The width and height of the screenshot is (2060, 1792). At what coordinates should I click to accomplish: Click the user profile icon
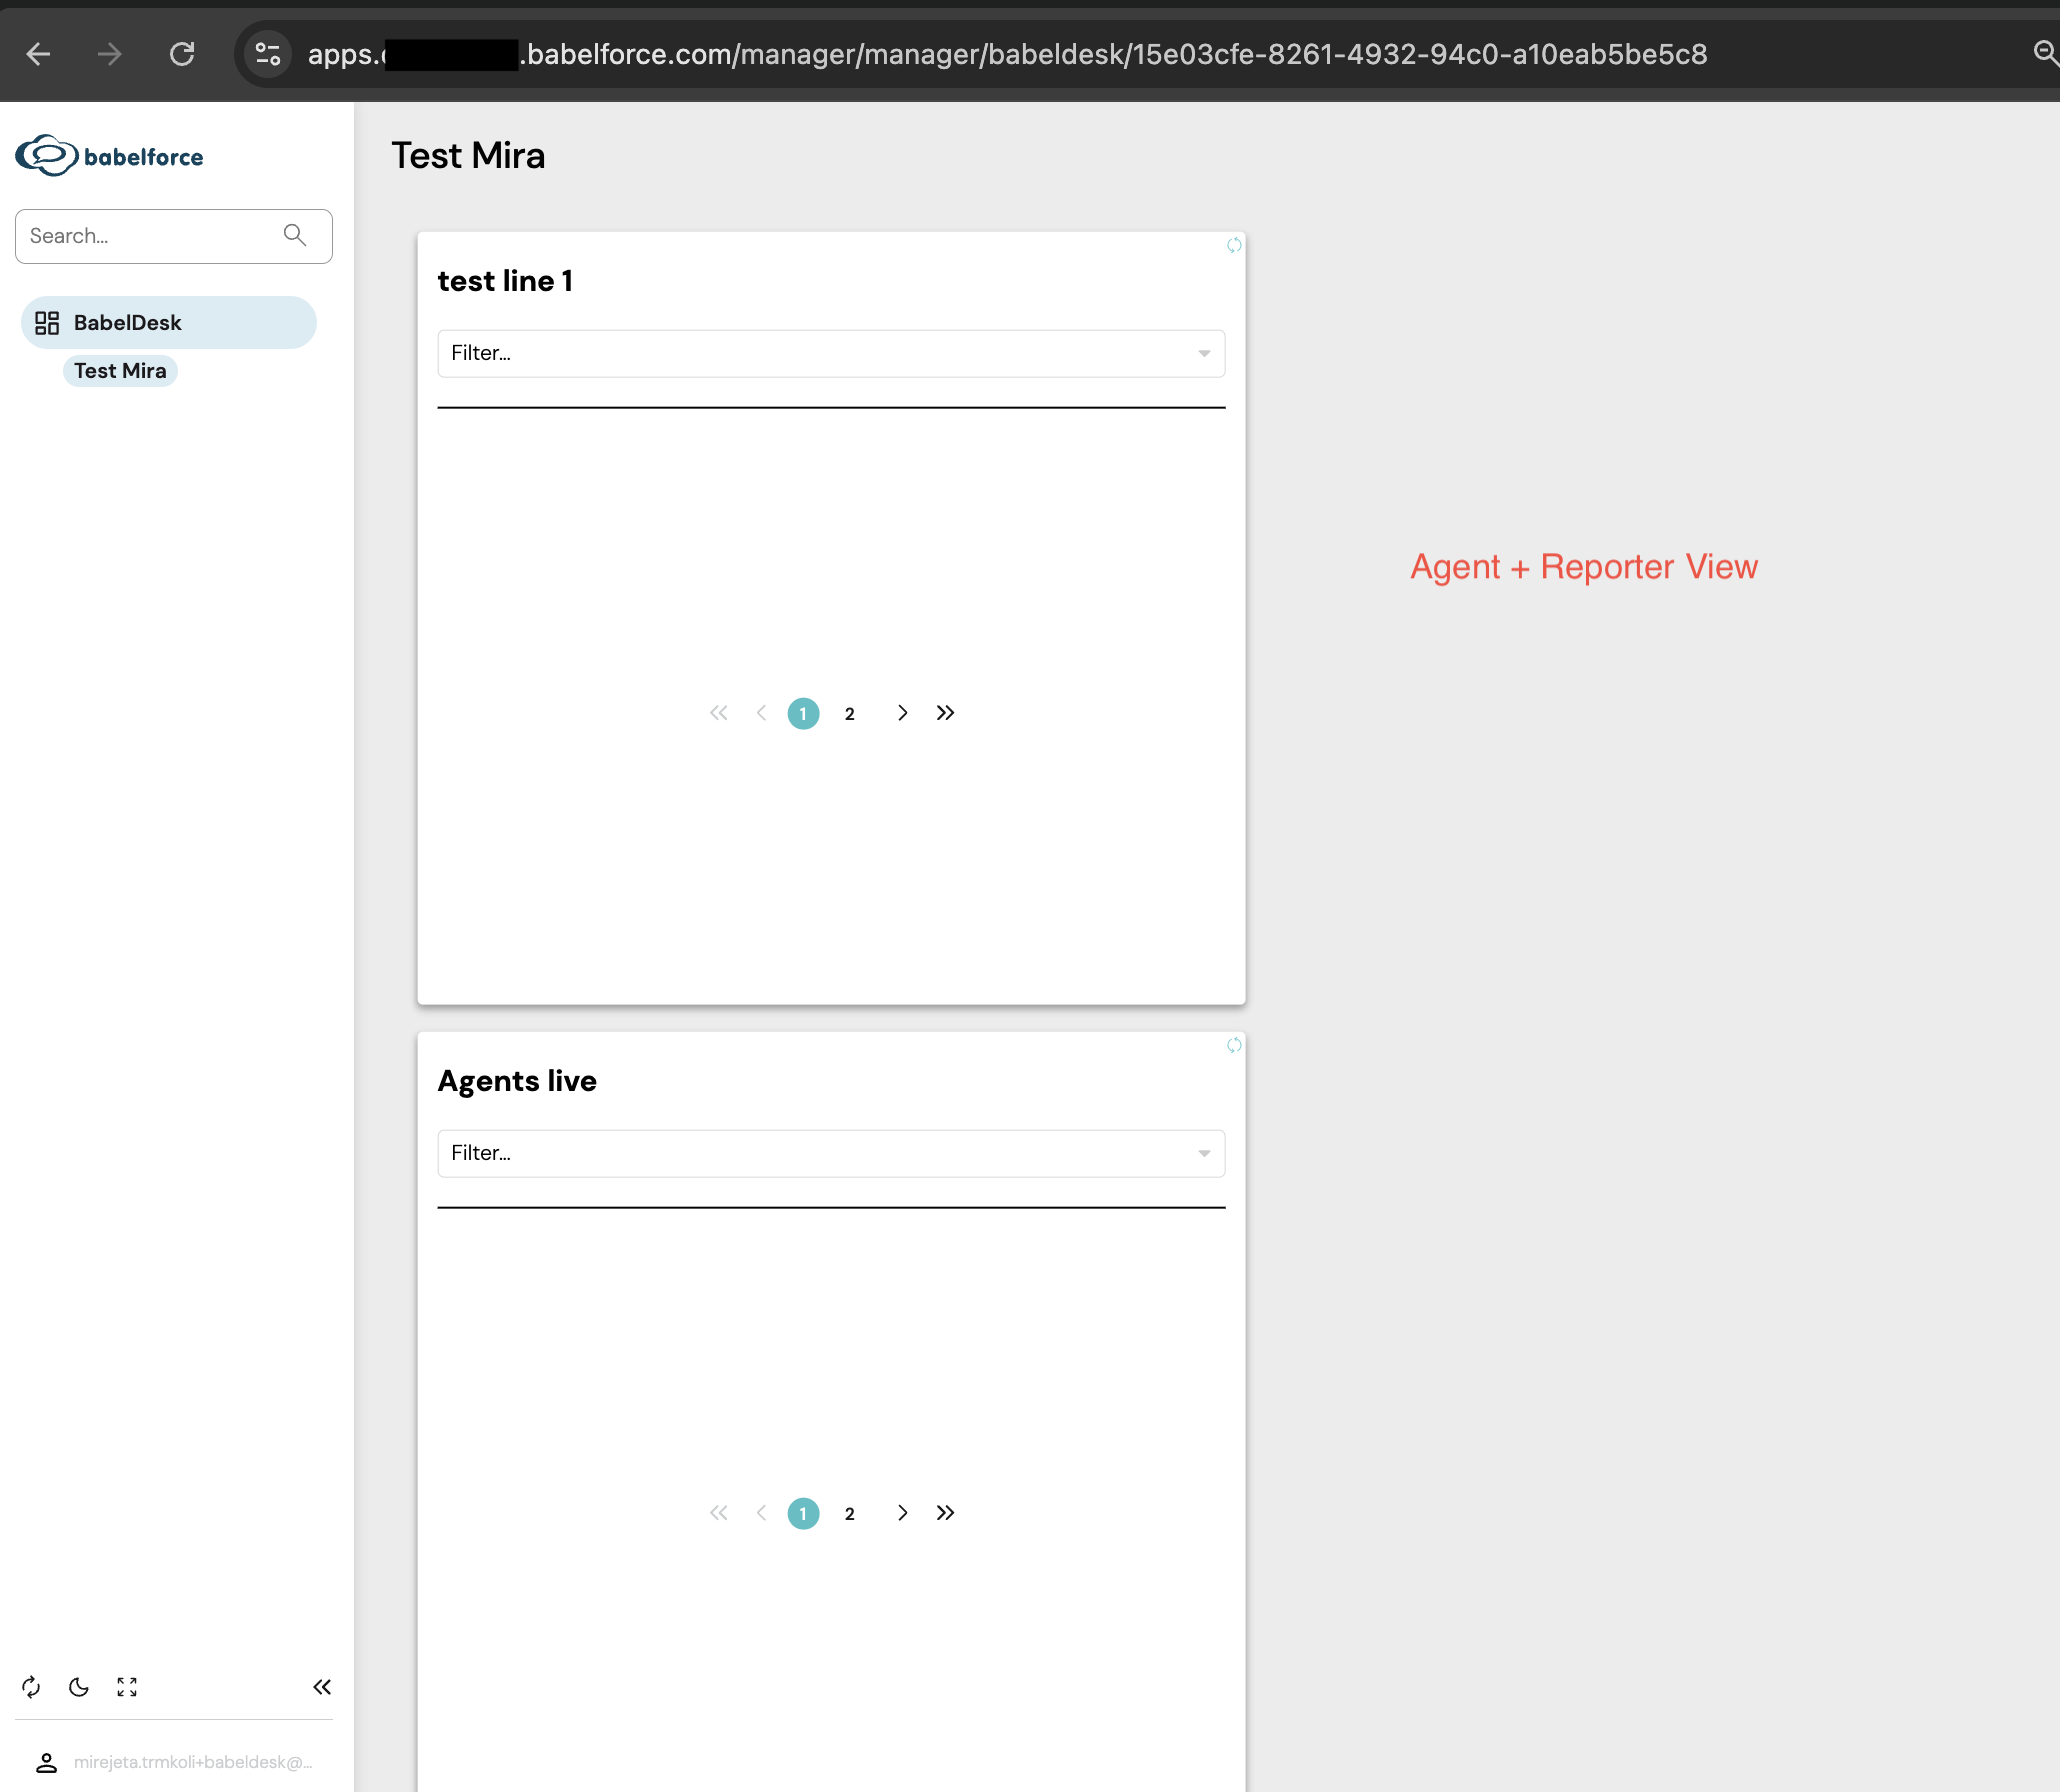tap(46, 1762)
